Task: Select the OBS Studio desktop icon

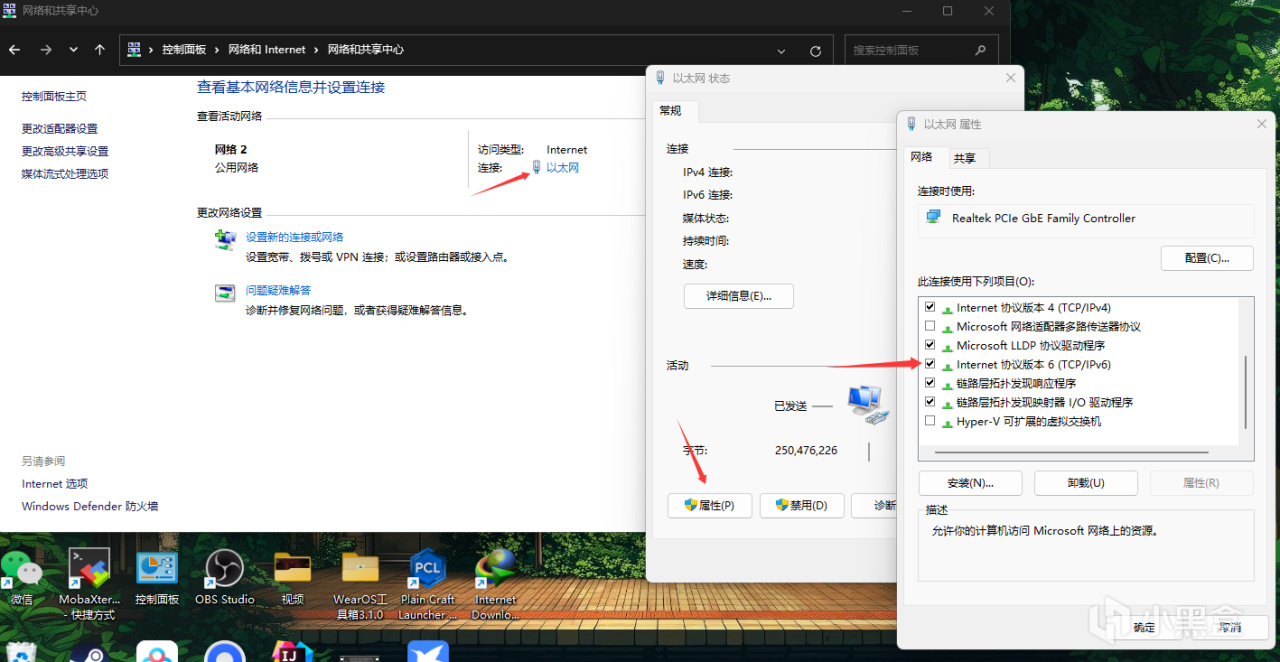Action: 224,577
